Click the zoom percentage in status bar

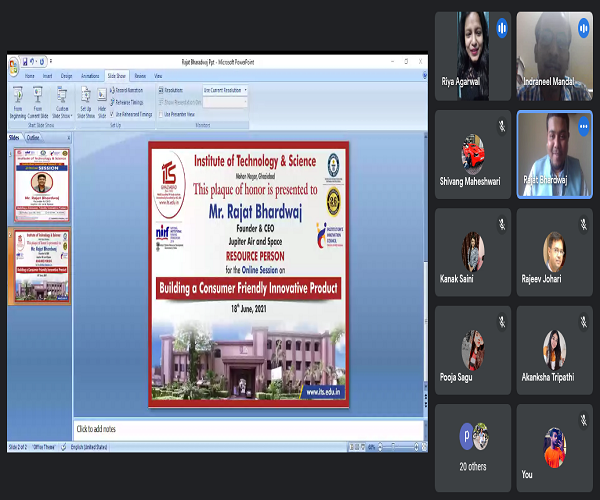point(371,447)
